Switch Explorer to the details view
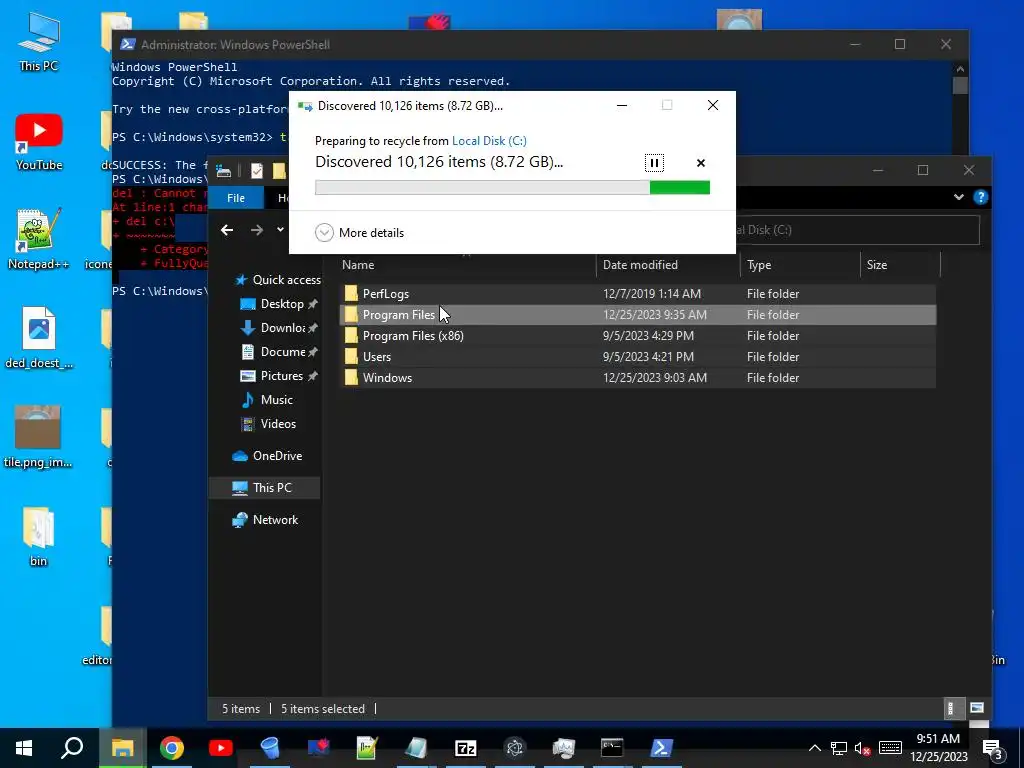Screen dimensions: 1024x768 coord(952,708)
